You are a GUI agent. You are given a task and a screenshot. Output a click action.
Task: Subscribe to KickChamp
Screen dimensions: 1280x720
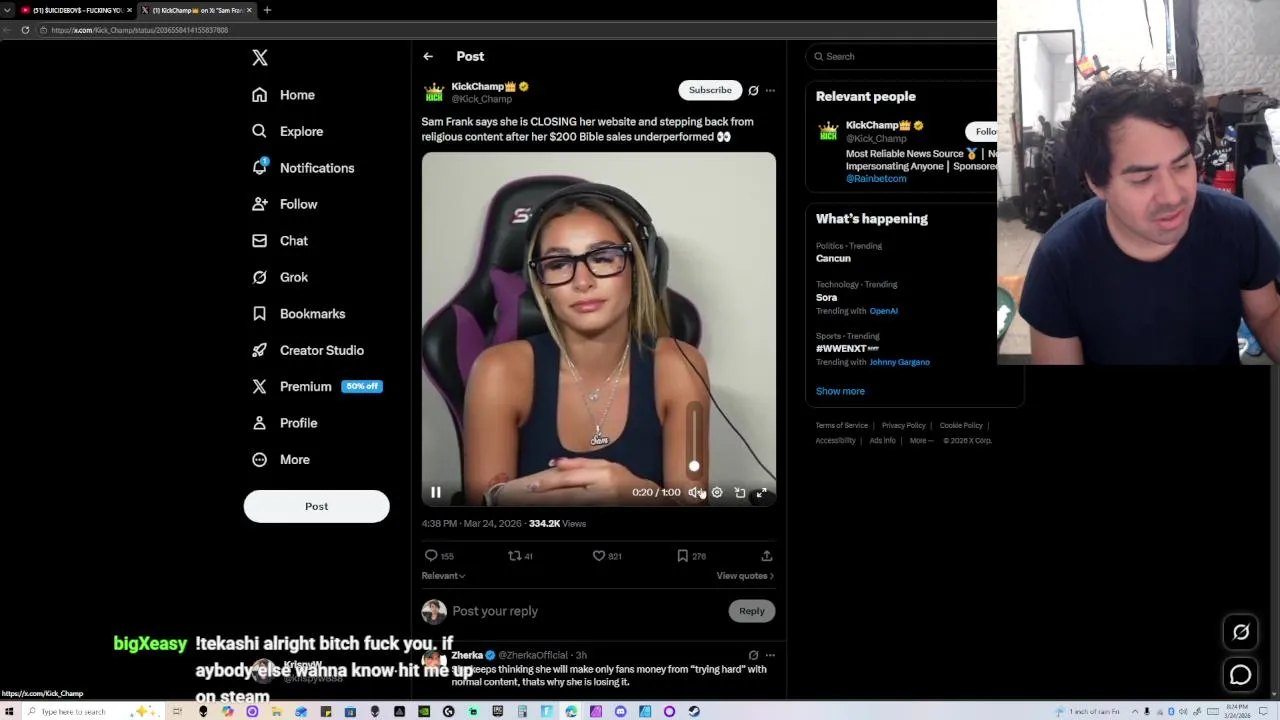(x=710, y=90)
